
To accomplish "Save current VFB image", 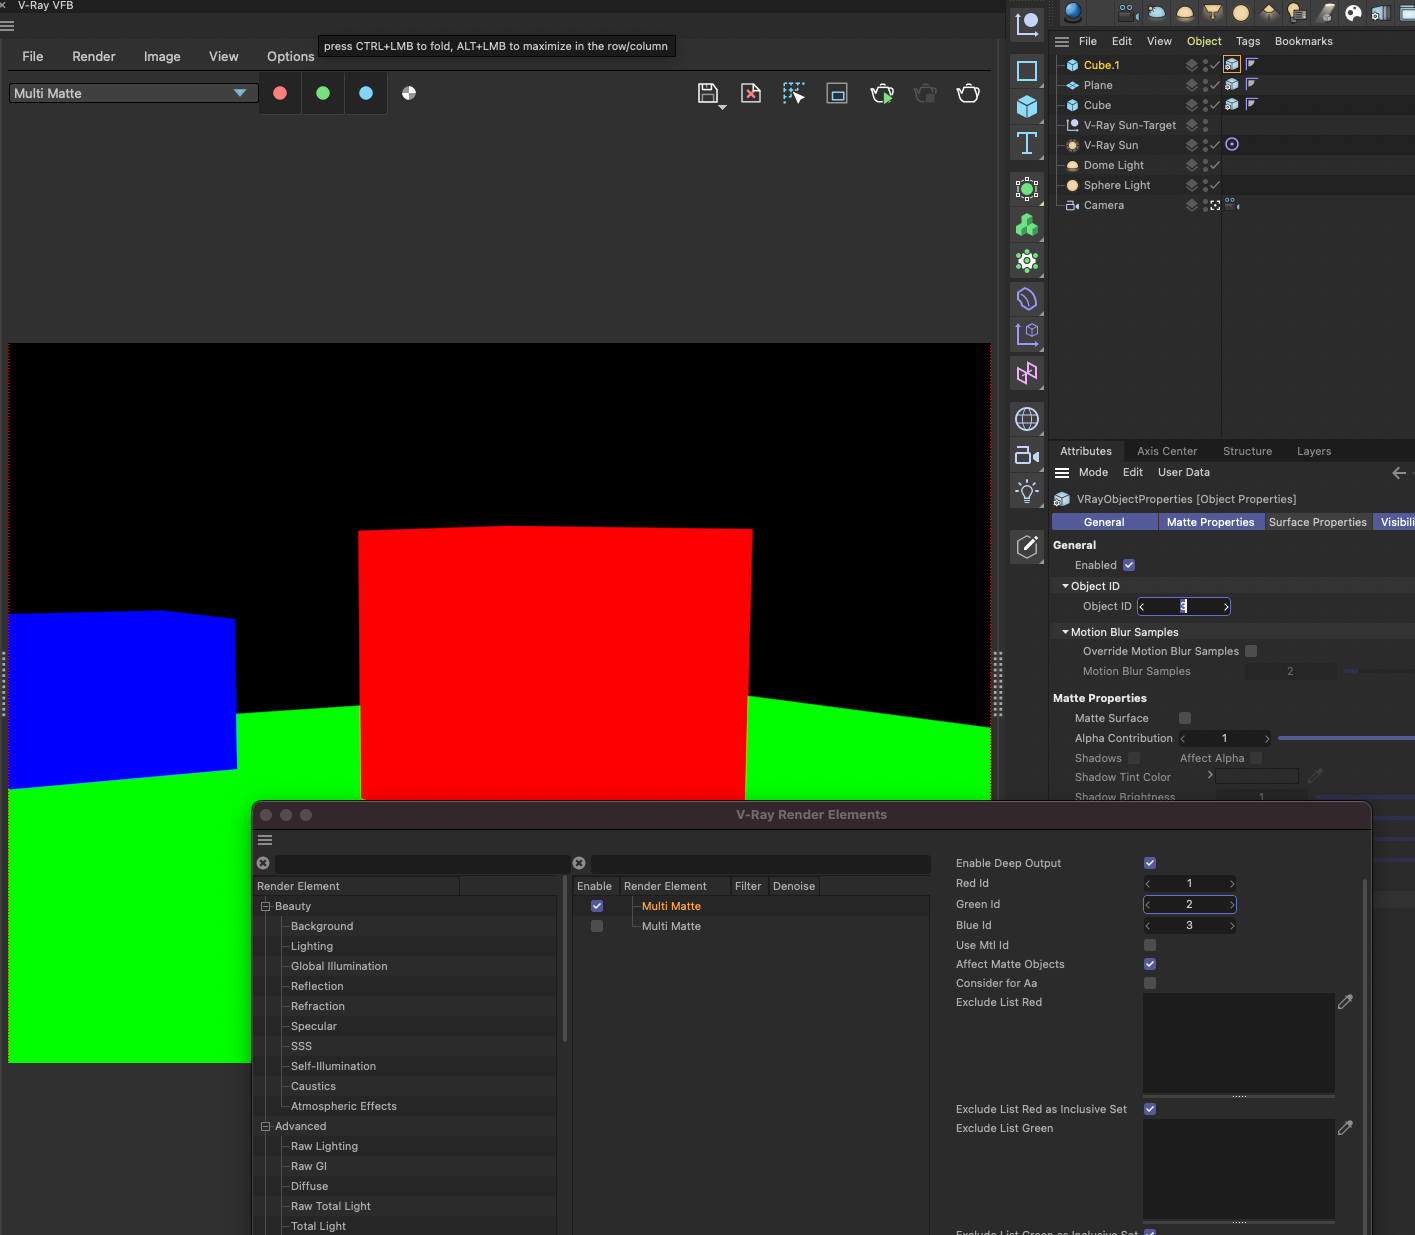I will coord(708,94).
